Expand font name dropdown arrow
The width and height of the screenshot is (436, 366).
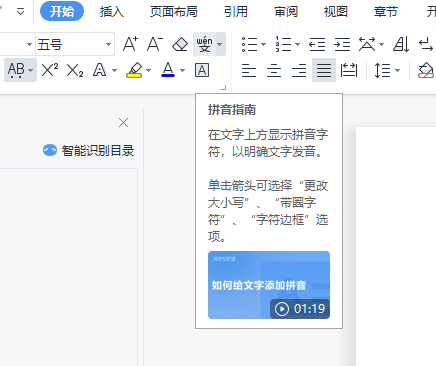tap(29, 44)
